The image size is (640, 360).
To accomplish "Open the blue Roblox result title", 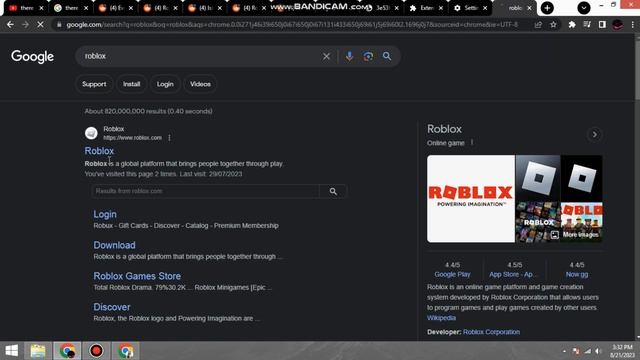I will (99, 151).
